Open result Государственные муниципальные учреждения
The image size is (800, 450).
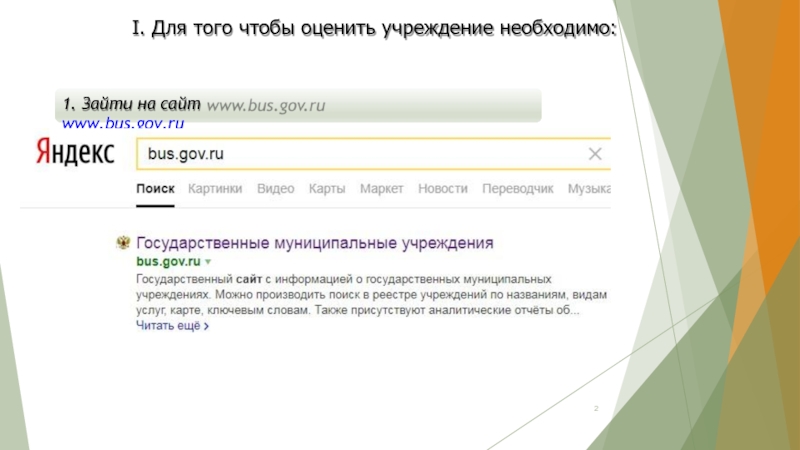pyautogui.click(x=315, y=243)
